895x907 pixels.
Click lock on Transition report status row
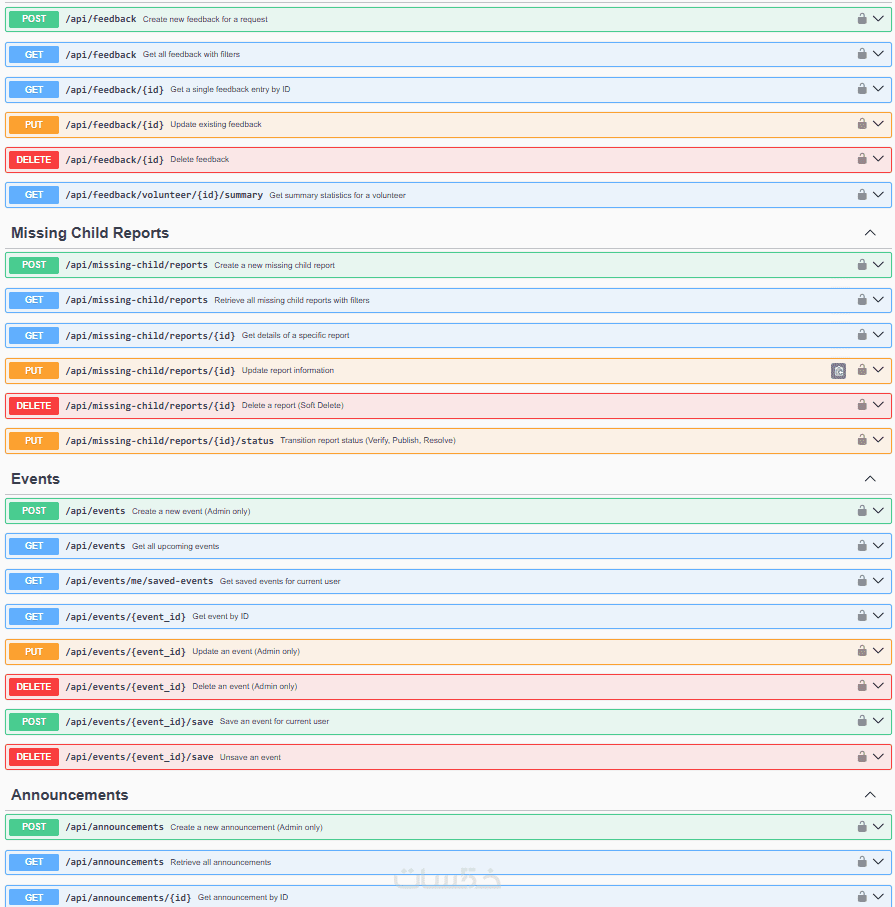point(861,440)
